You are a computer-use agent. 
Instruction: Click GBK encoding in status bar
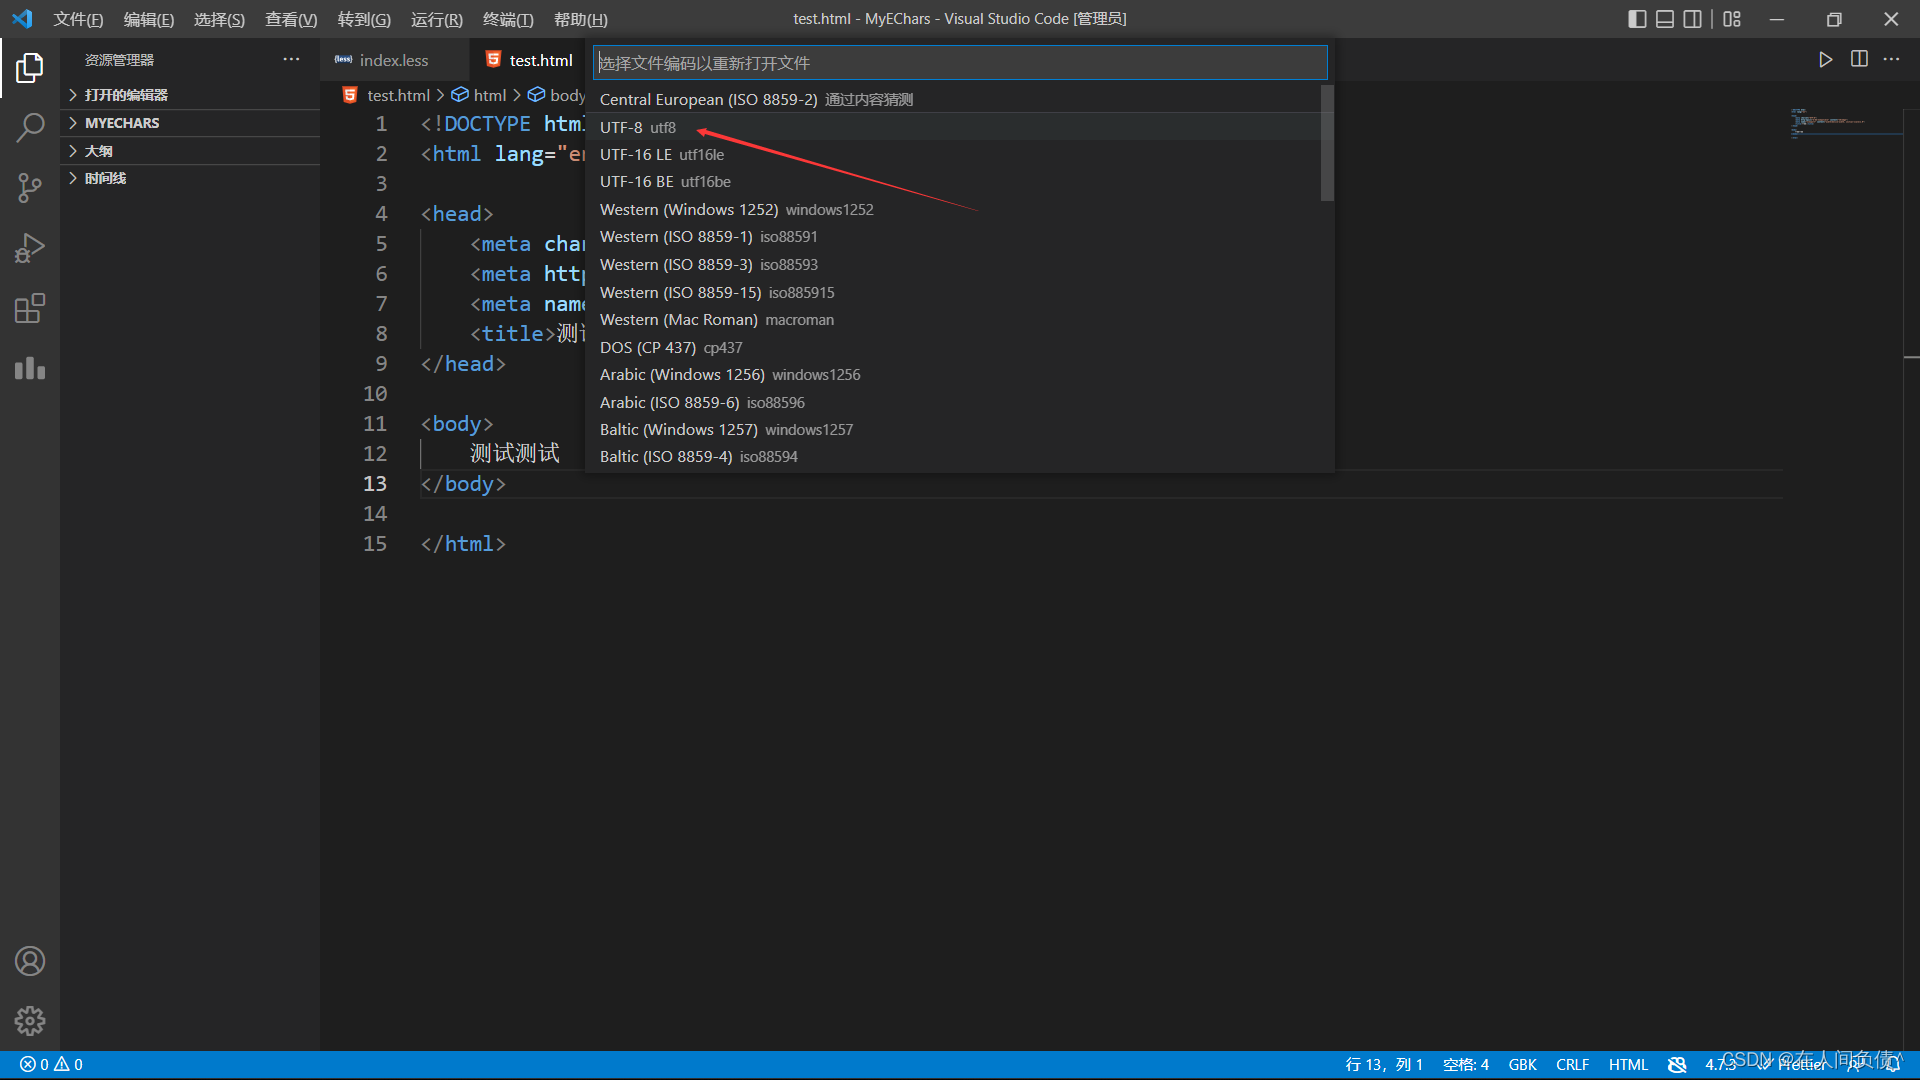[1522, 1065]
